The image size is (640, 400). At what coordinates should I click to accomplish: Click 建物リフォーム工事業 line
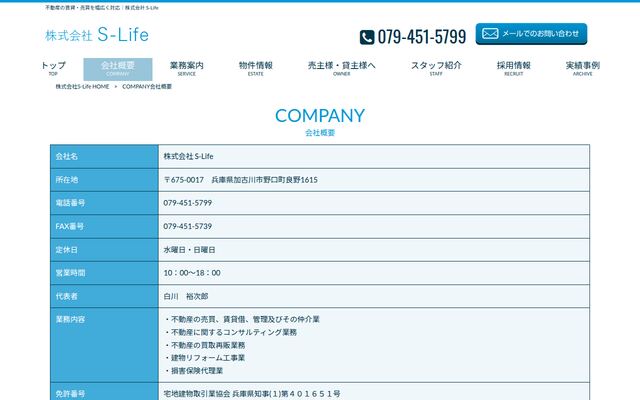click(204, 358)
